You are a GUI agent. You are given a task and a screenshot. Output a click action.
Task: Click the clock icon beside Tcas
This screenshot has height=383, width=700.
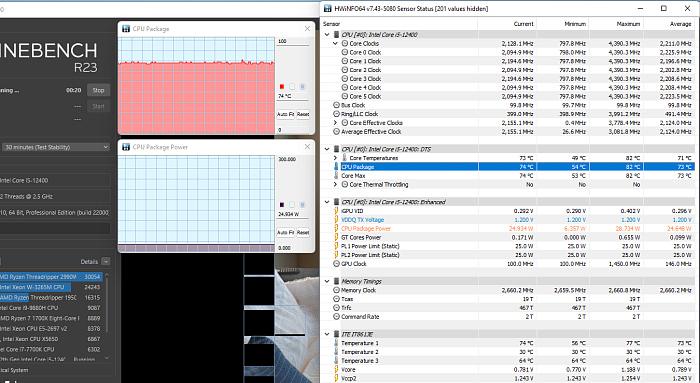[336, 299]
